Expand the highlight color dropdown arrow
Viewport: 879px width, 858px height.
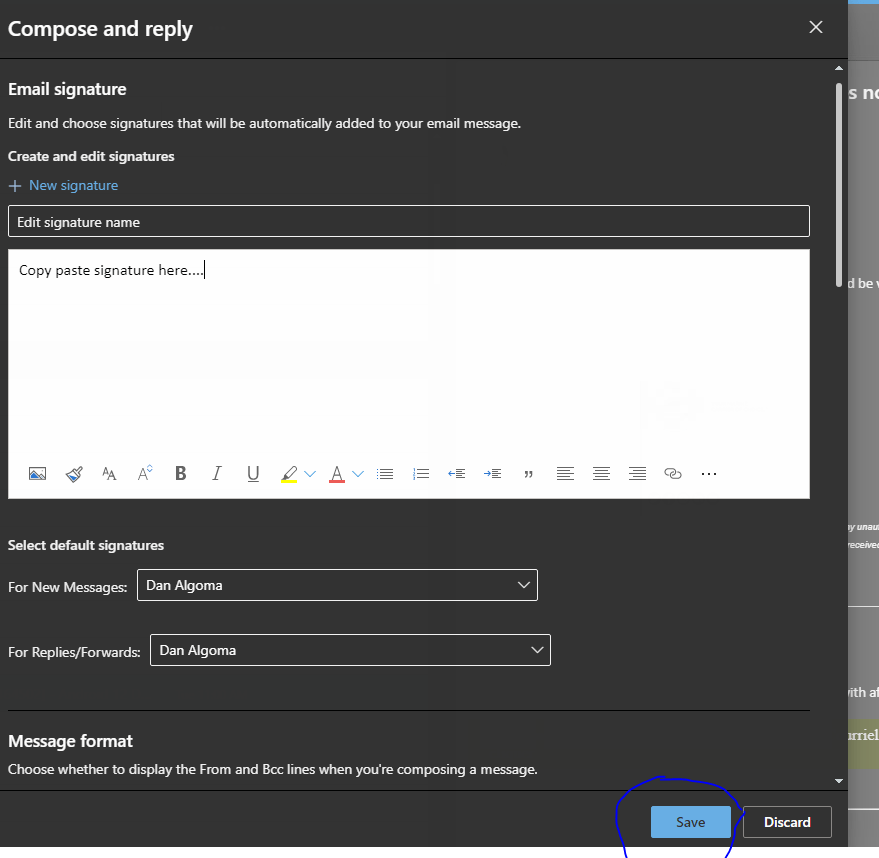tap(310, 474)
